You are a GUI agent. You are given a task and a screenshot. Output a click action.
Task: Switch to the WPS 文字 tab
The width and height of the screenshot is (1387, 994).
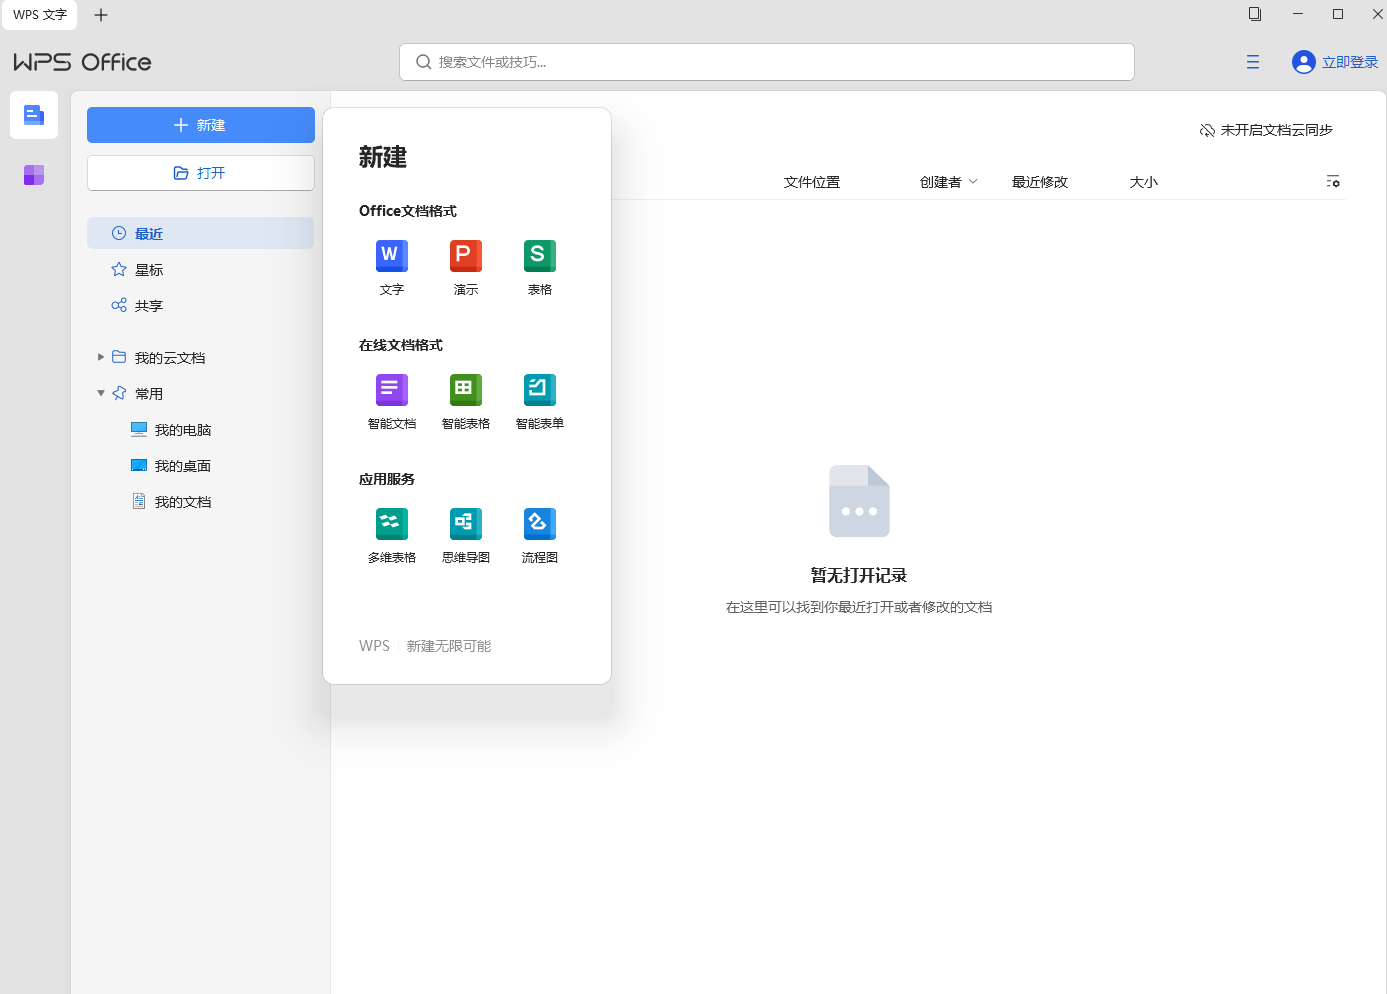tap(39, 15)
